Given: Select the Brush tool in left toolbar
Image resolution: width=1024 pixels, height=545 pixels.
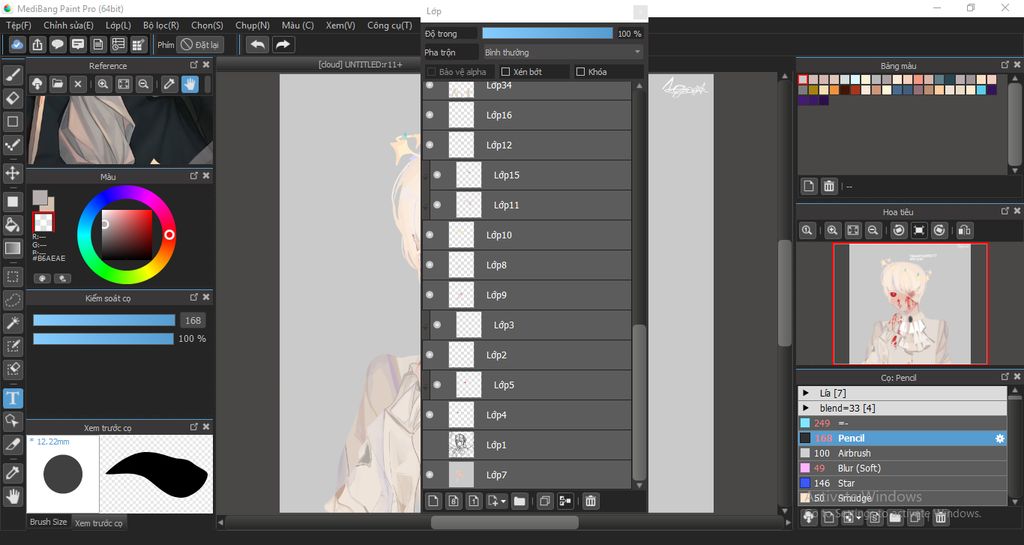Looking at the screenshot, I should click(12, 75).
